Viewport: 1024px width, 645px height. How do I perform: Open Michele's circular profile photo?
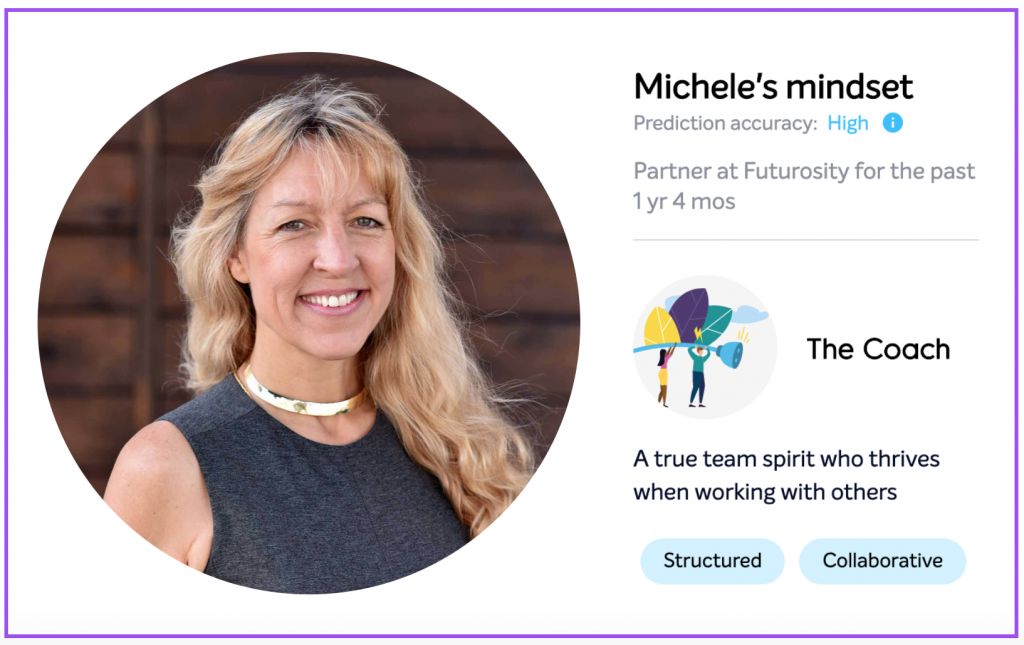(309, 323)
